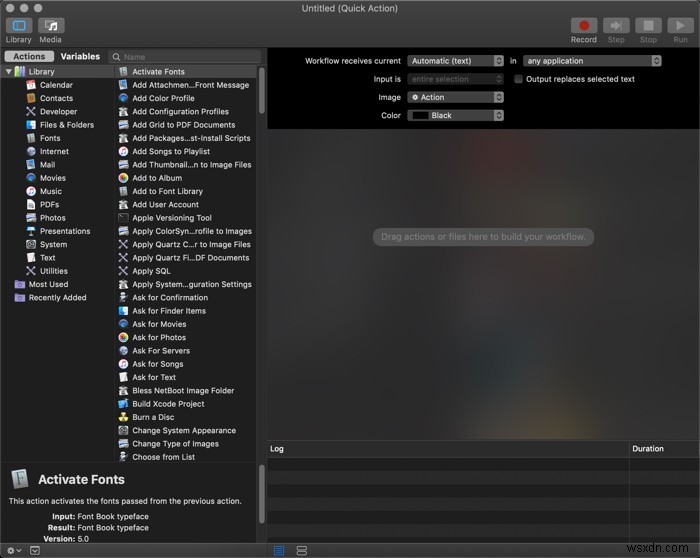Viewport: 700px width, 558px height.
Task: Select the Calendar category icon
Action: 31,85
